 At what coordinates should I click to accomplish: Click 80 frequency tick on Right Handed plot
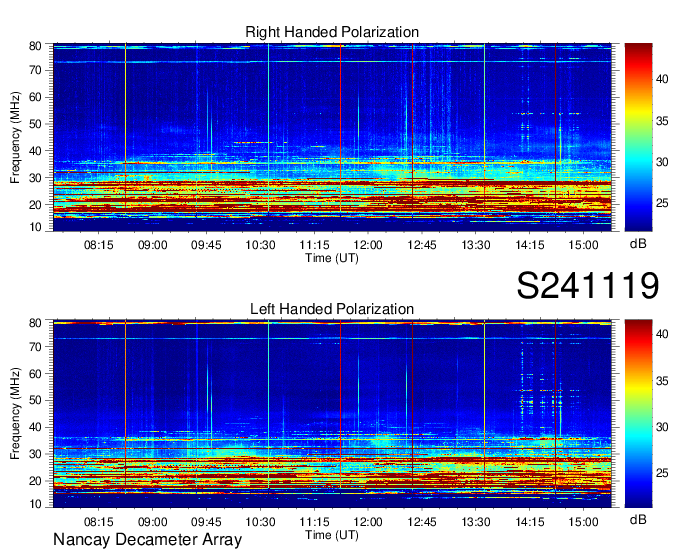pos(35,46)
